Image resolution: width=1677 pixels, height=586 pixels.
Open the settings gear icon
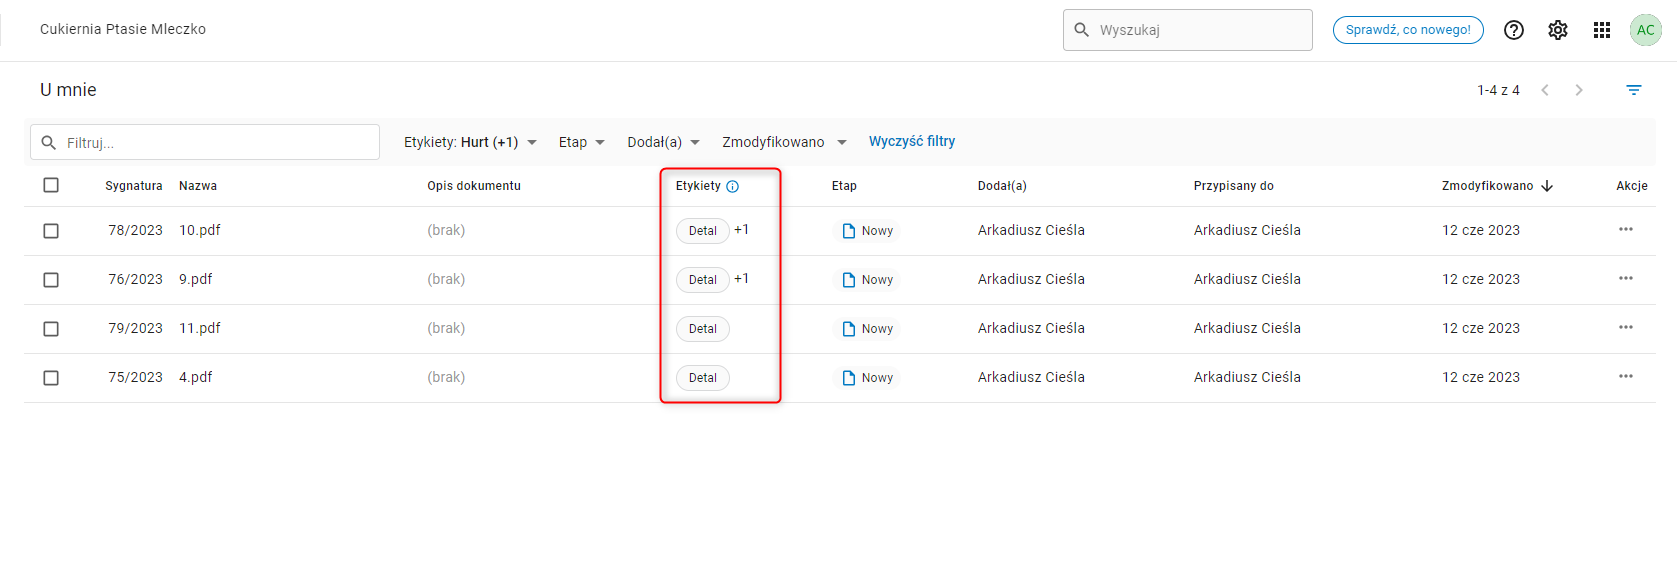click(x=1558, y=30)
